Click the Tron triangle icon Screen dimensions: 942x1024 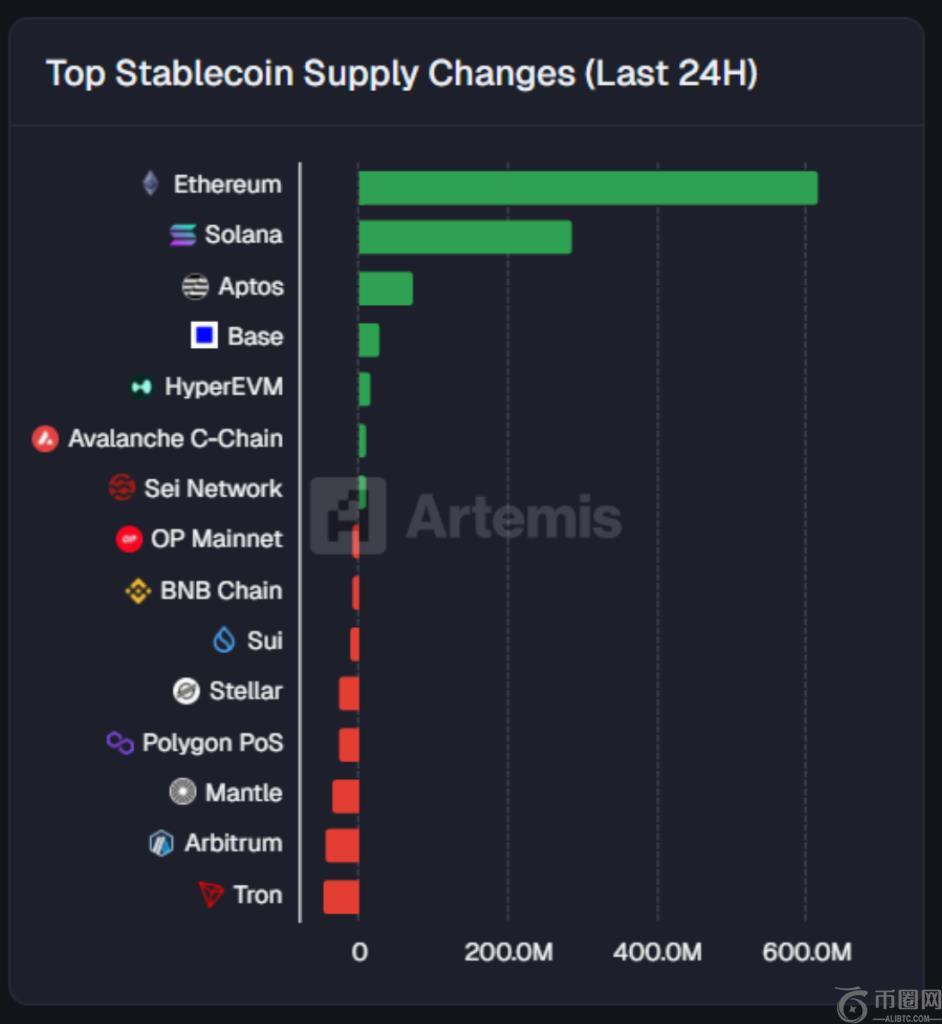click(211, 894)
